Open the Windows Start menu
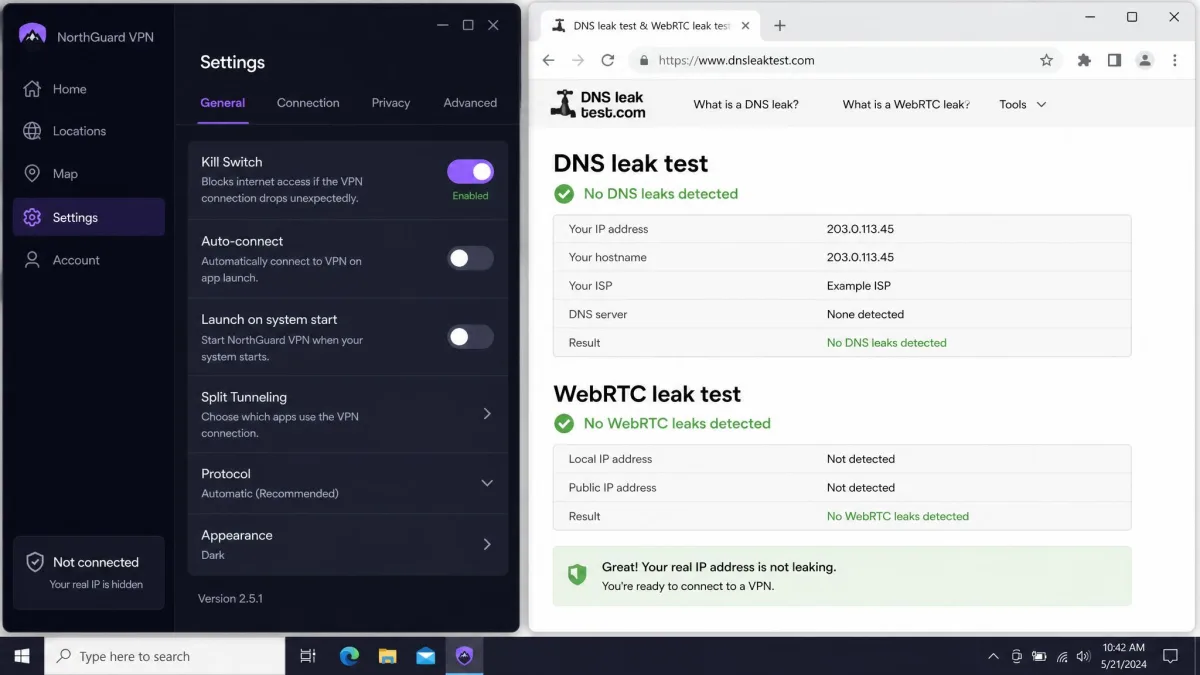 [x=22, y=656]
